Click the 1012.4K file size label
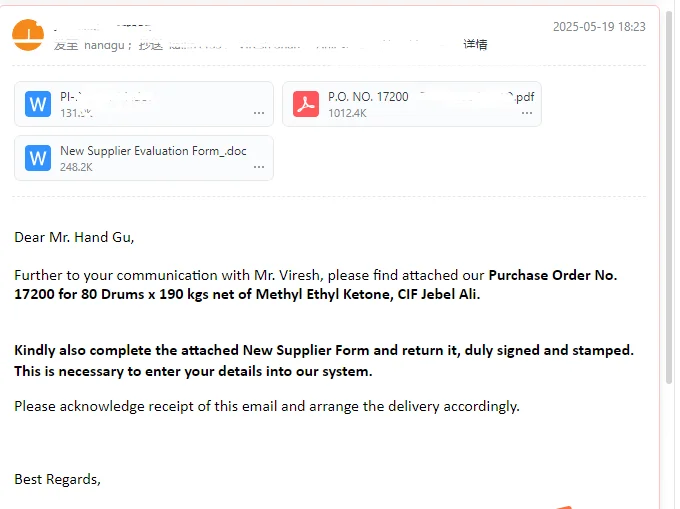Viewport: 680px width, 509px height. (347, 113)
